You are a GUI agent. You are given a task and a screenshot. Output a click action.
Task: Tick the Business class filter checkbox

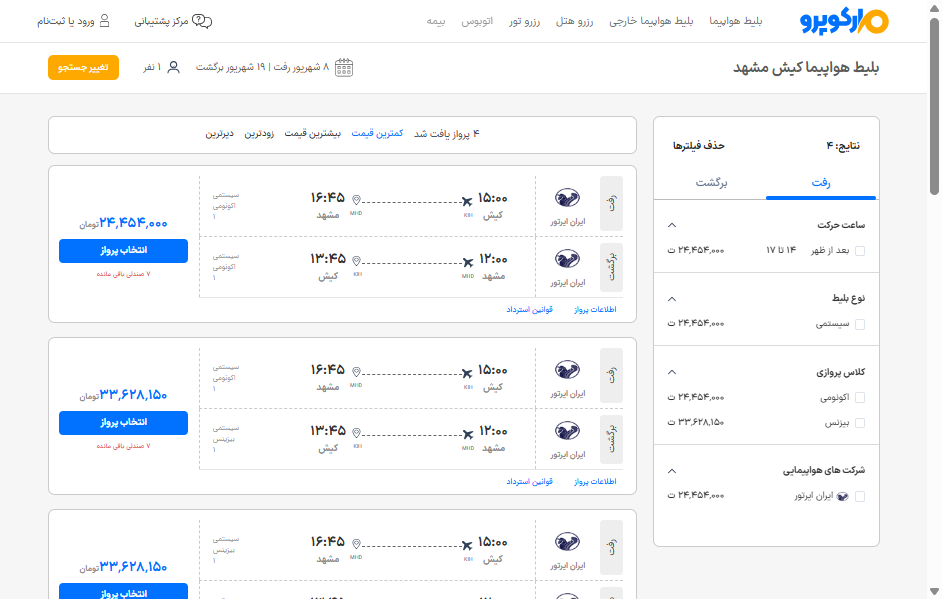(860, 423)
